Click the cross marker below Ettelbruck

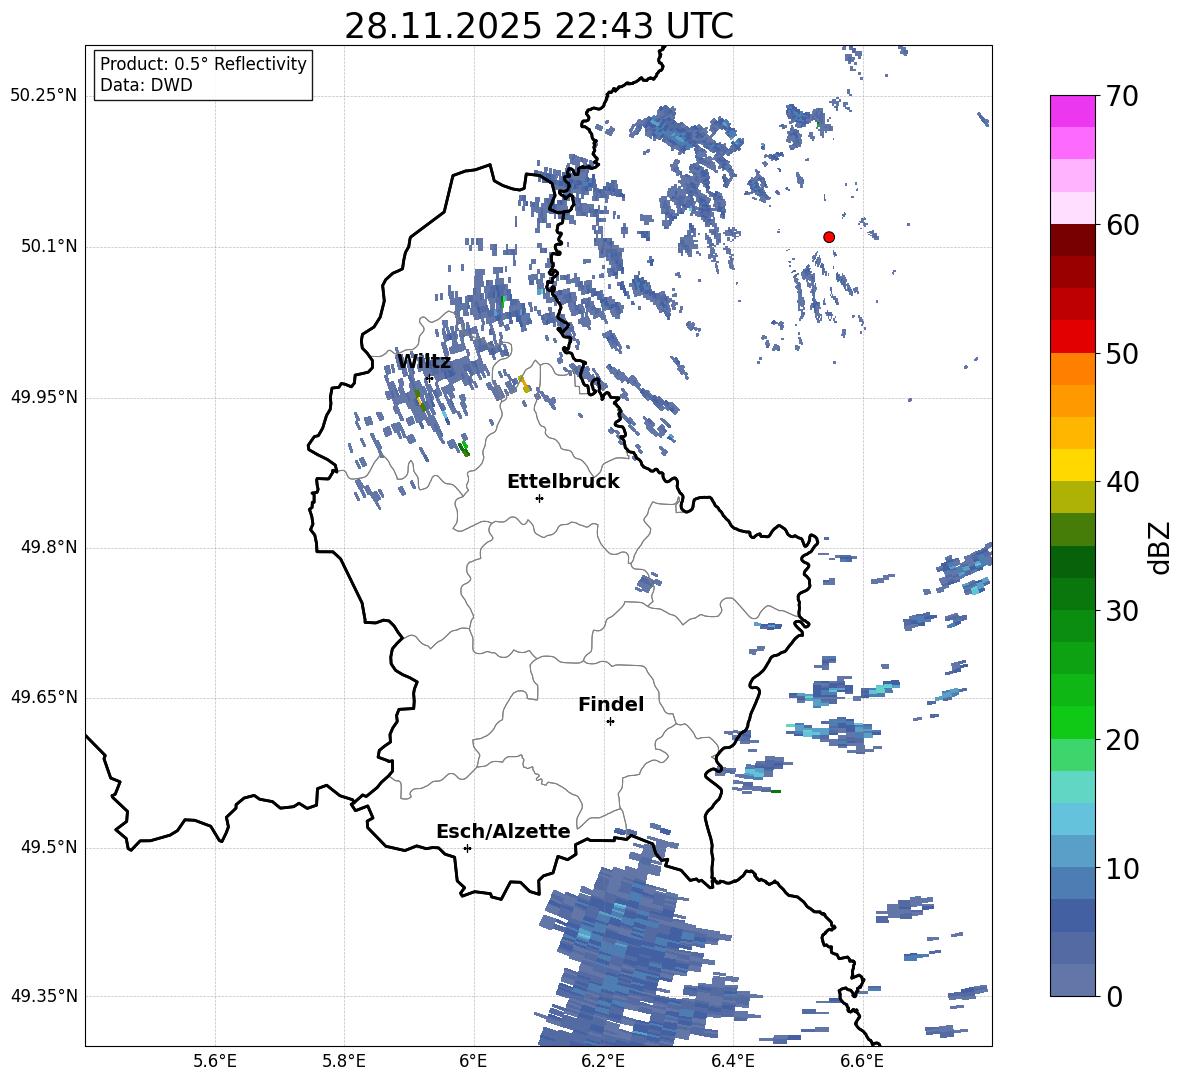click(539, 498)
